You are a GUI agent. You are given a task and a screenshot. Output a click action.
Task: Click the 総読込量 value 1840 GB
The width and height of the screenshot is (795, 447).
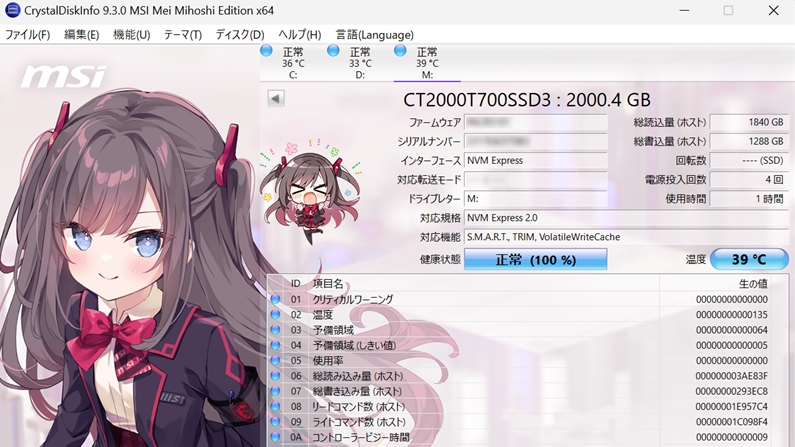coord(749,122)
